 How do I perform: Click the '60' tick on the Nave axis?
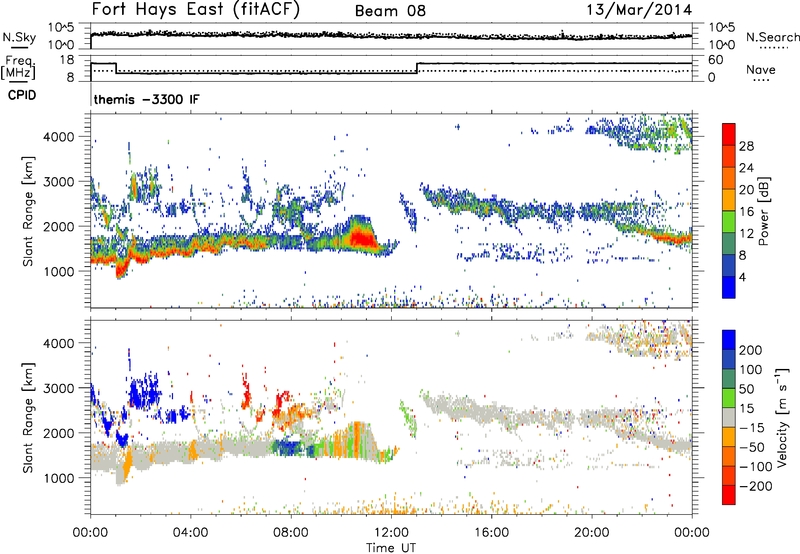(x=715, y=60)
